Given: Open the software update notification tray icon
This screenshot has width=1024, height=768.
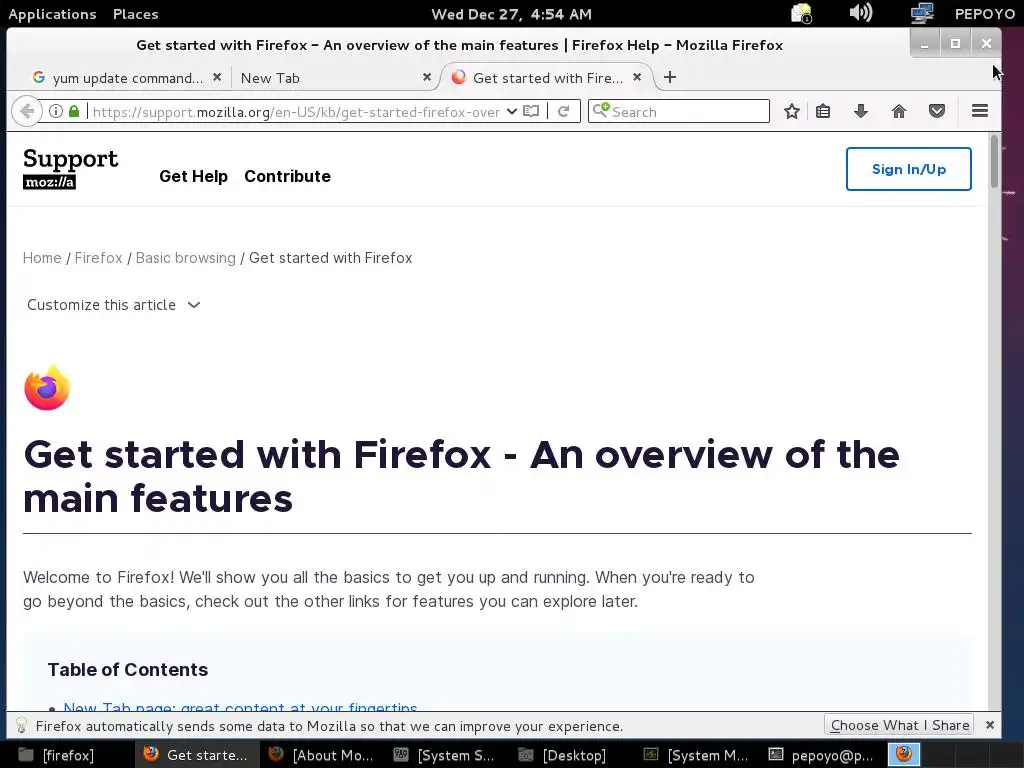Looking at the screenshot, I should (801, 13).
